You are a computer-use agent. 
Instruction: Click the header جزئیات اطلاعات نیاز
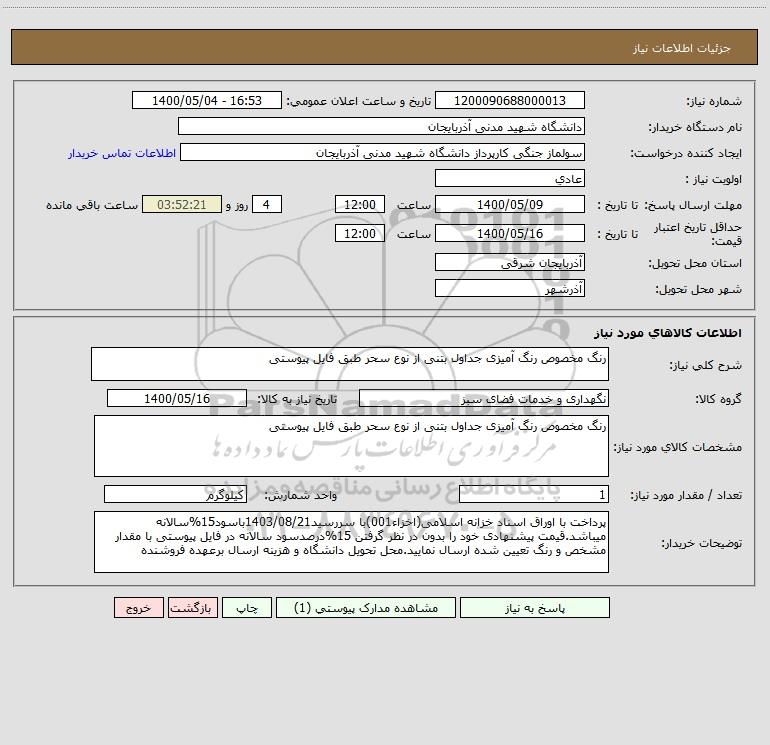[x=682, y=48]
